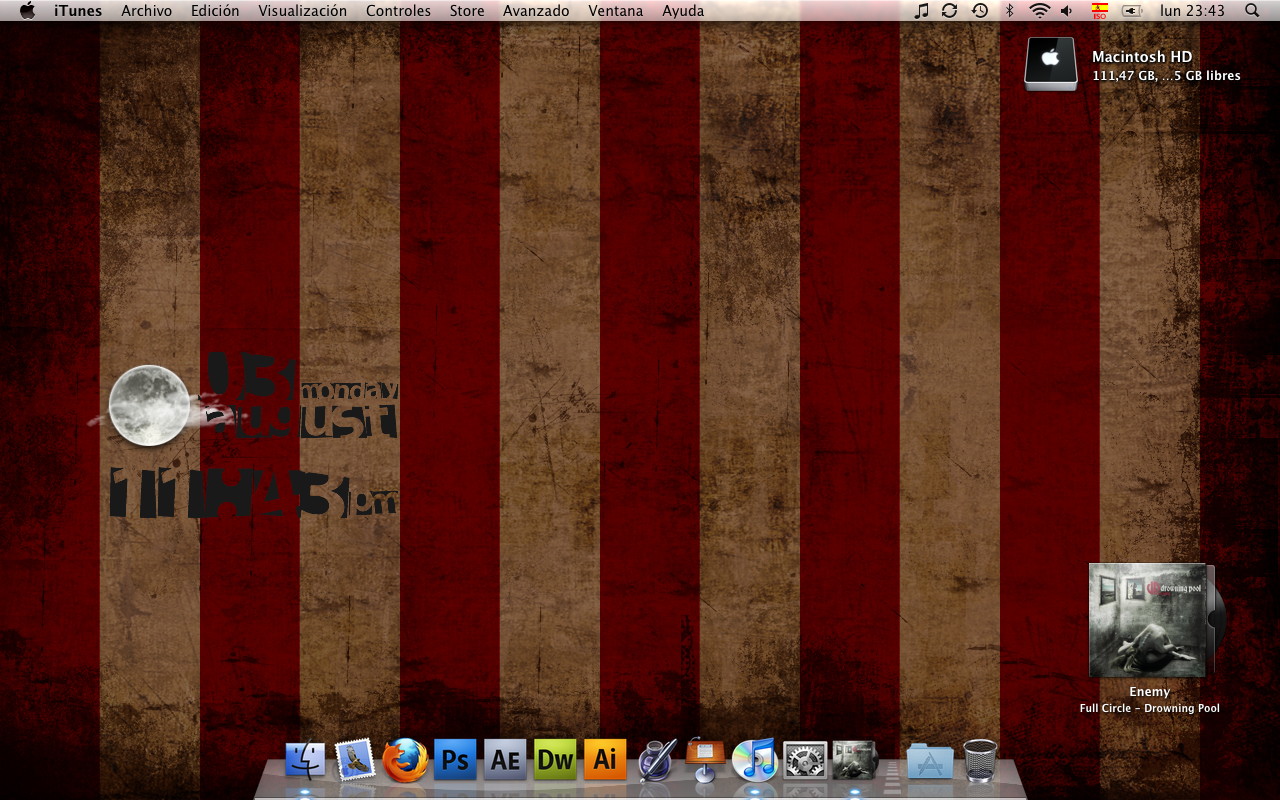1280x800 pixels.
Task: Open Finder from the Dock
Action: [305, 761]
